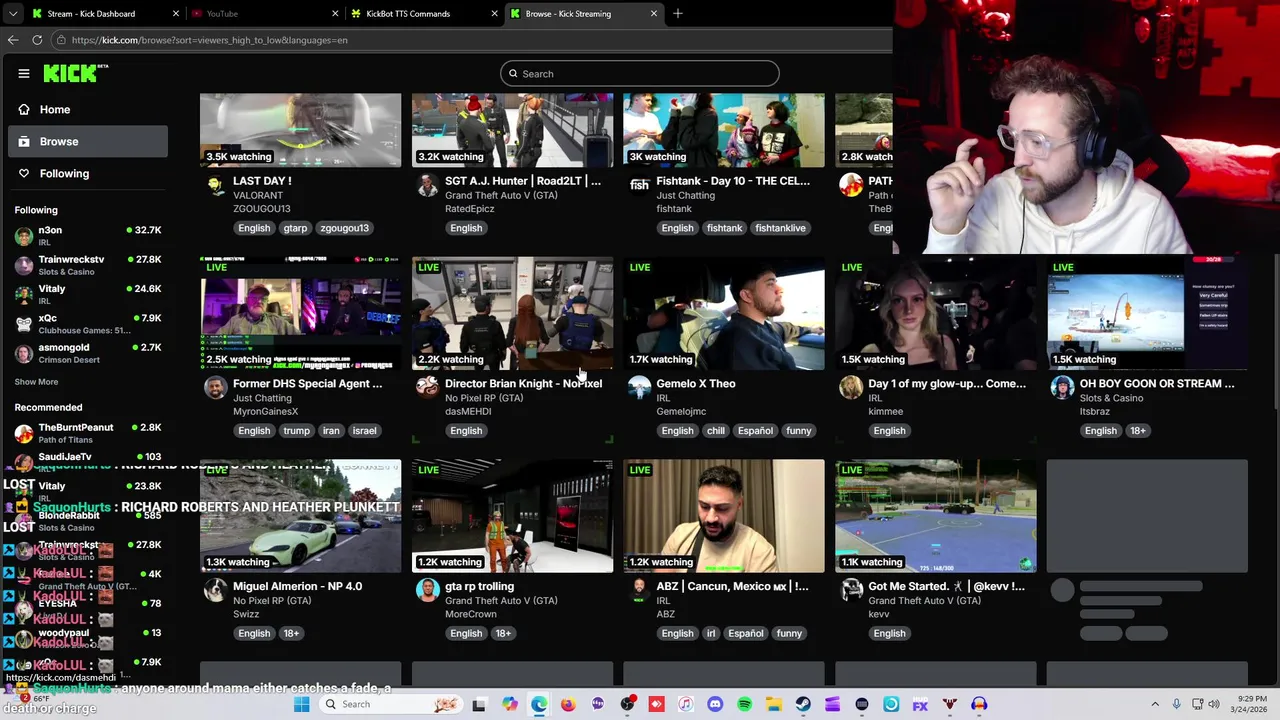Open the 'gta rp trolling' stream thumbnail
1280x720 pixels.
(x=512, y=516)
